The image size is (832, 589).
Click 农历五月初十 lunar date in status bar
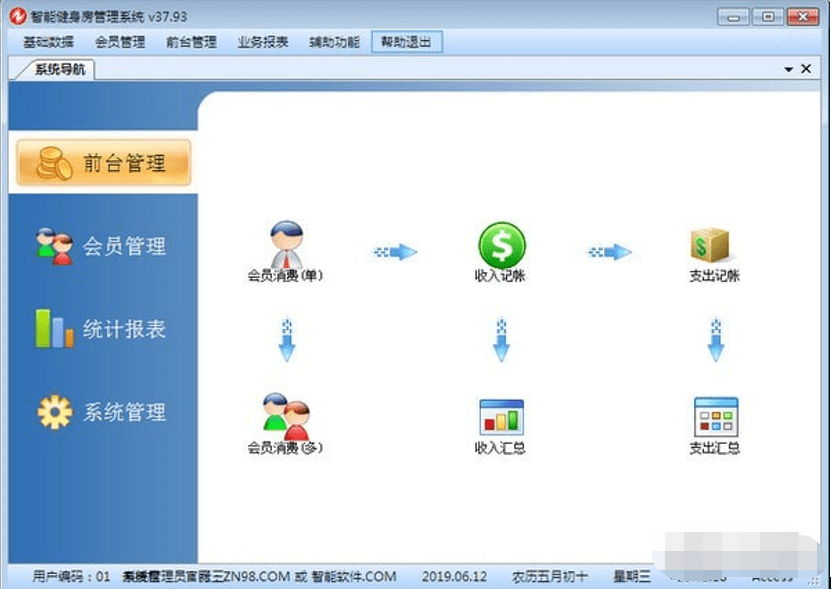tap(549, 576)
